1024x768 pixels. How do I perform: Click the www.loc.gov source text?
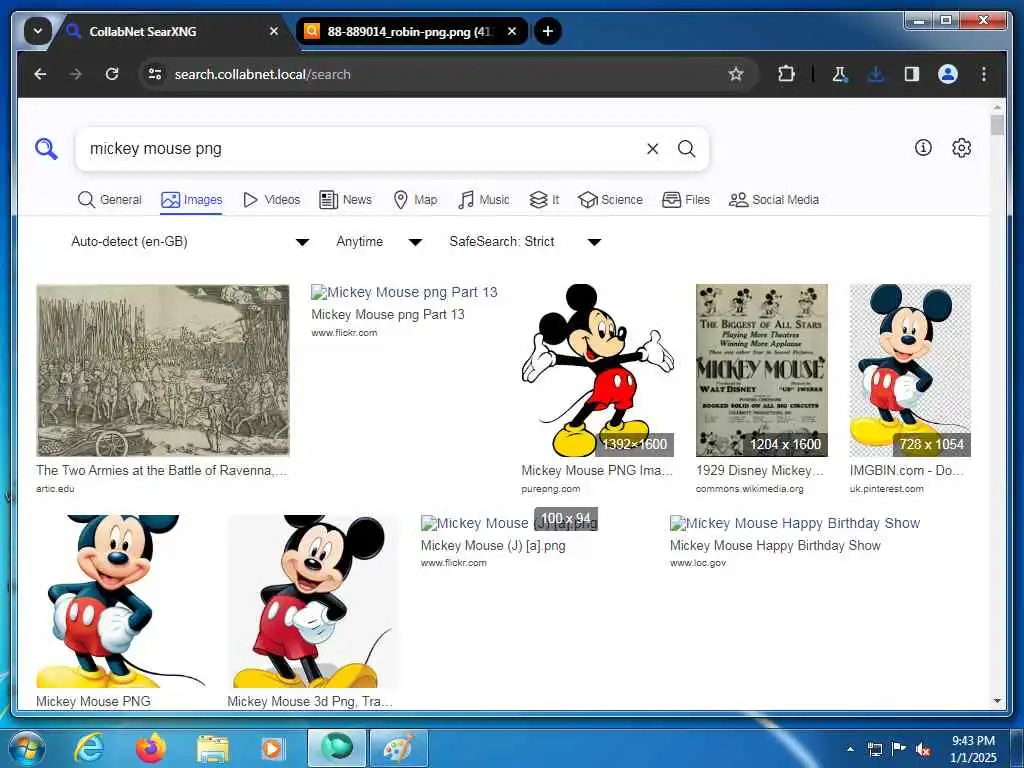[x=697, y=562]
